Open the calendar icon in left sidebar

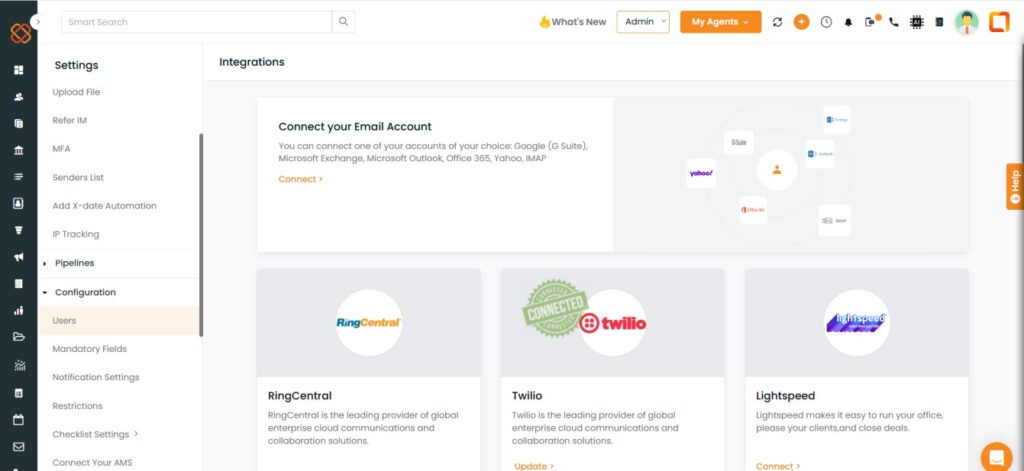coord(18,419)
